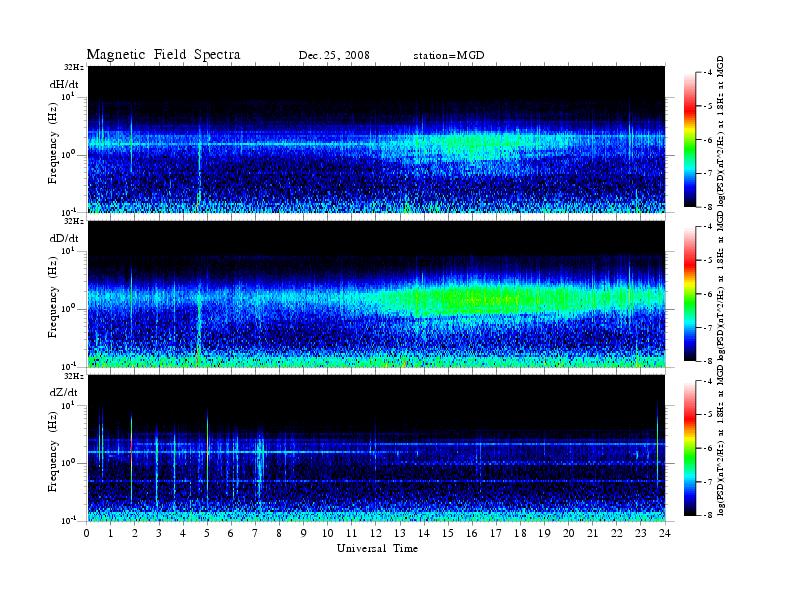Click the dZ/dt spectrogram plot
This screenshot has width=792, height=612.
click(x=376, y=448)
